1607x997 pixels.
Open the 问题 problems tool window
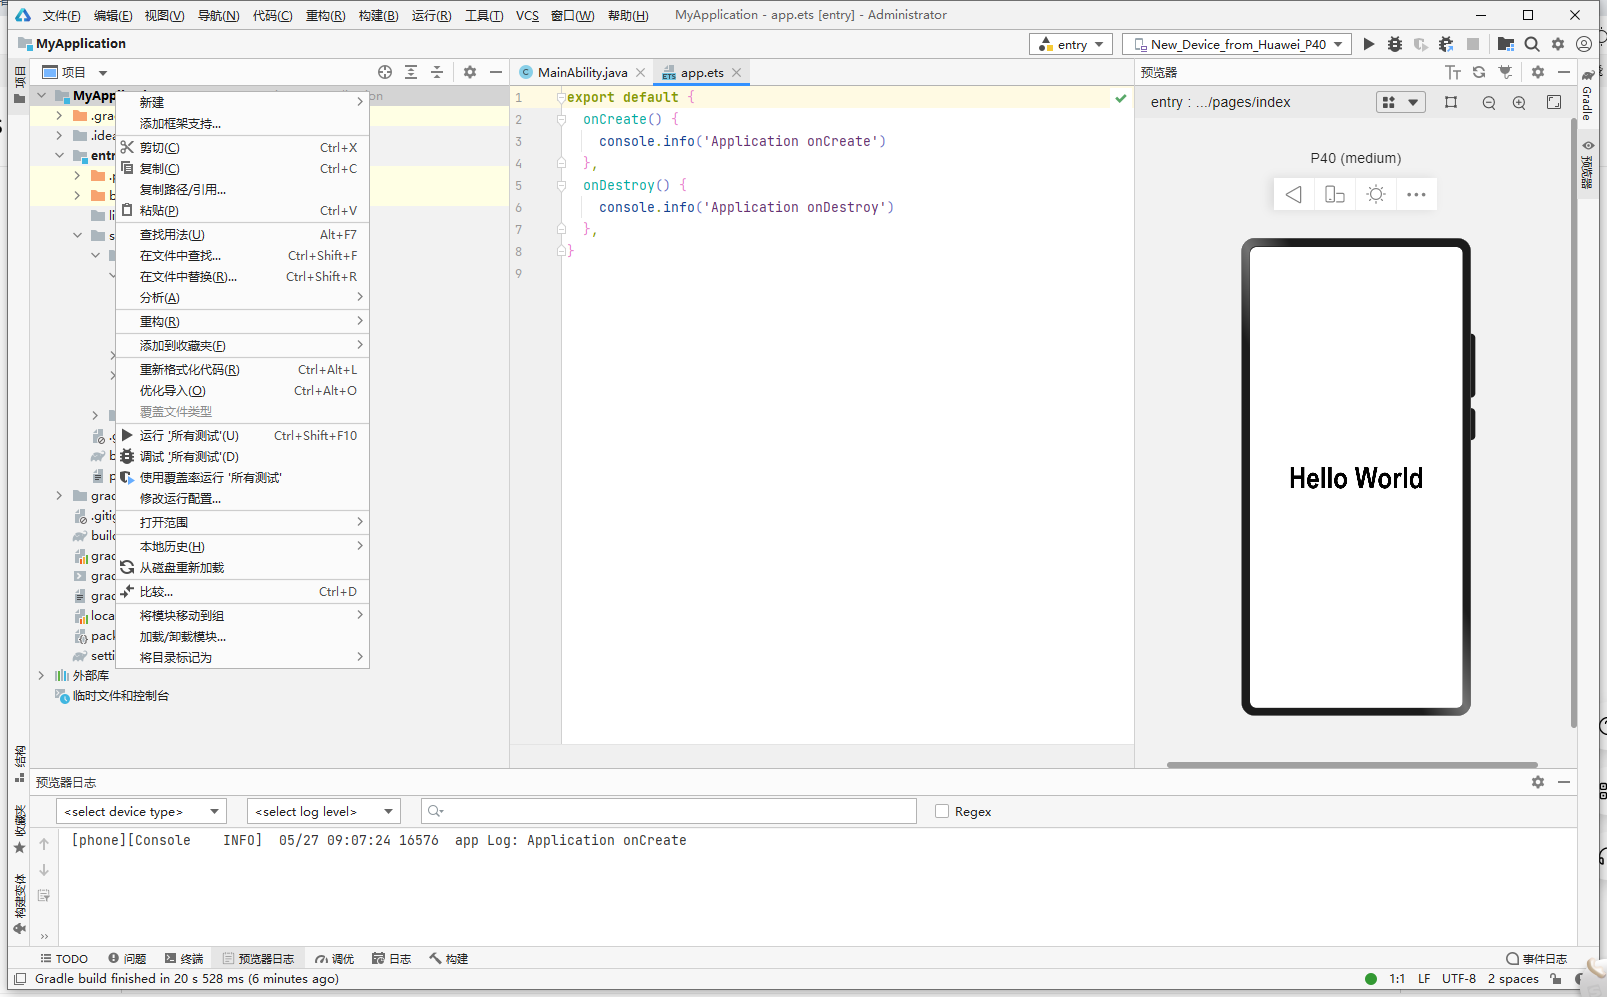coord(127,958)
